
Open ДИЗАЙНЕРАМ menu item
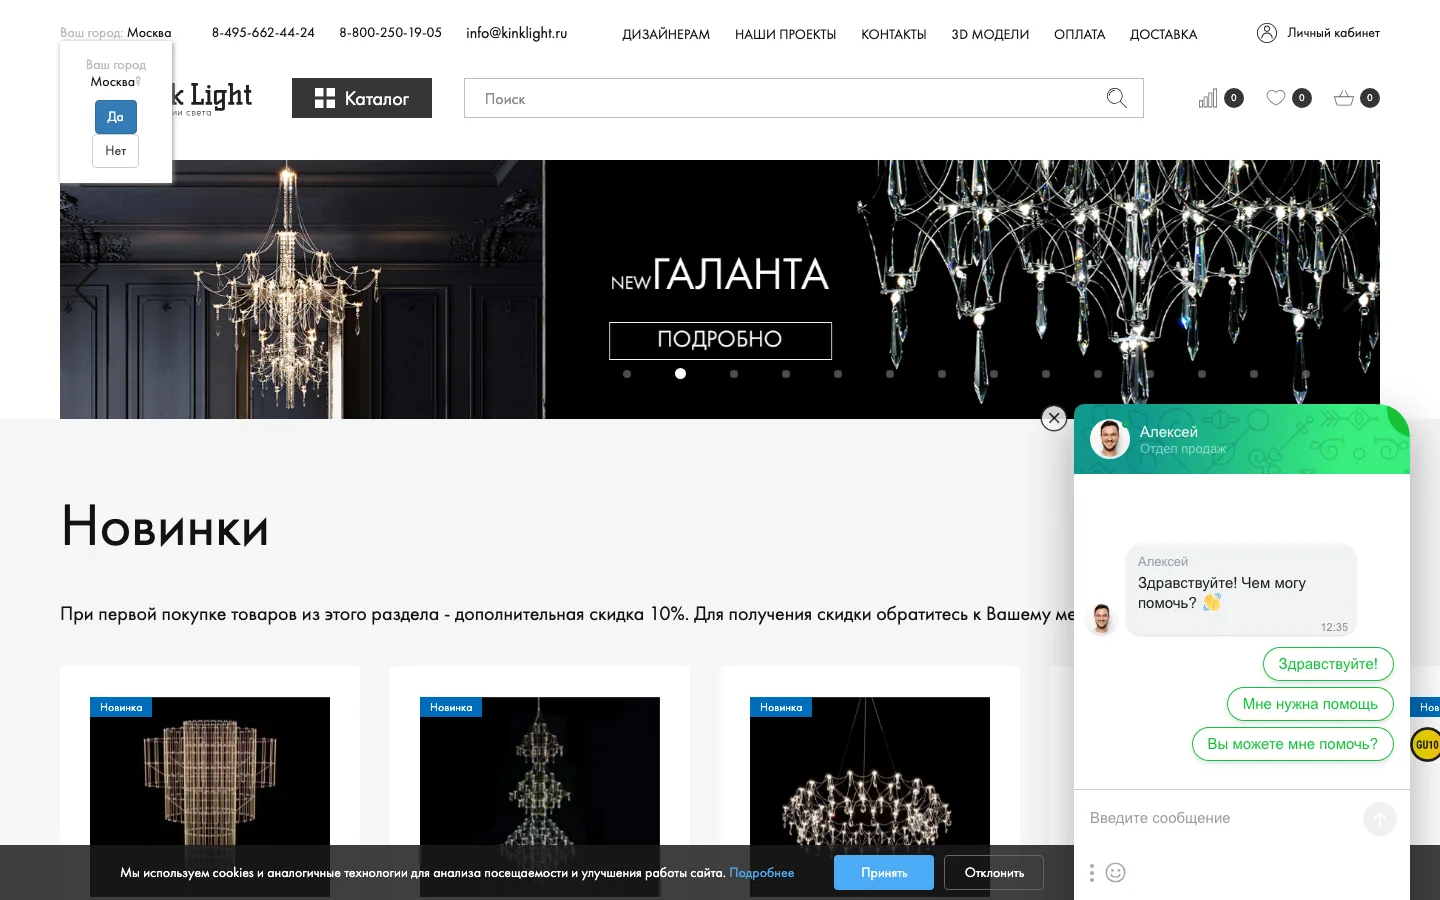[x=666, y=34]
